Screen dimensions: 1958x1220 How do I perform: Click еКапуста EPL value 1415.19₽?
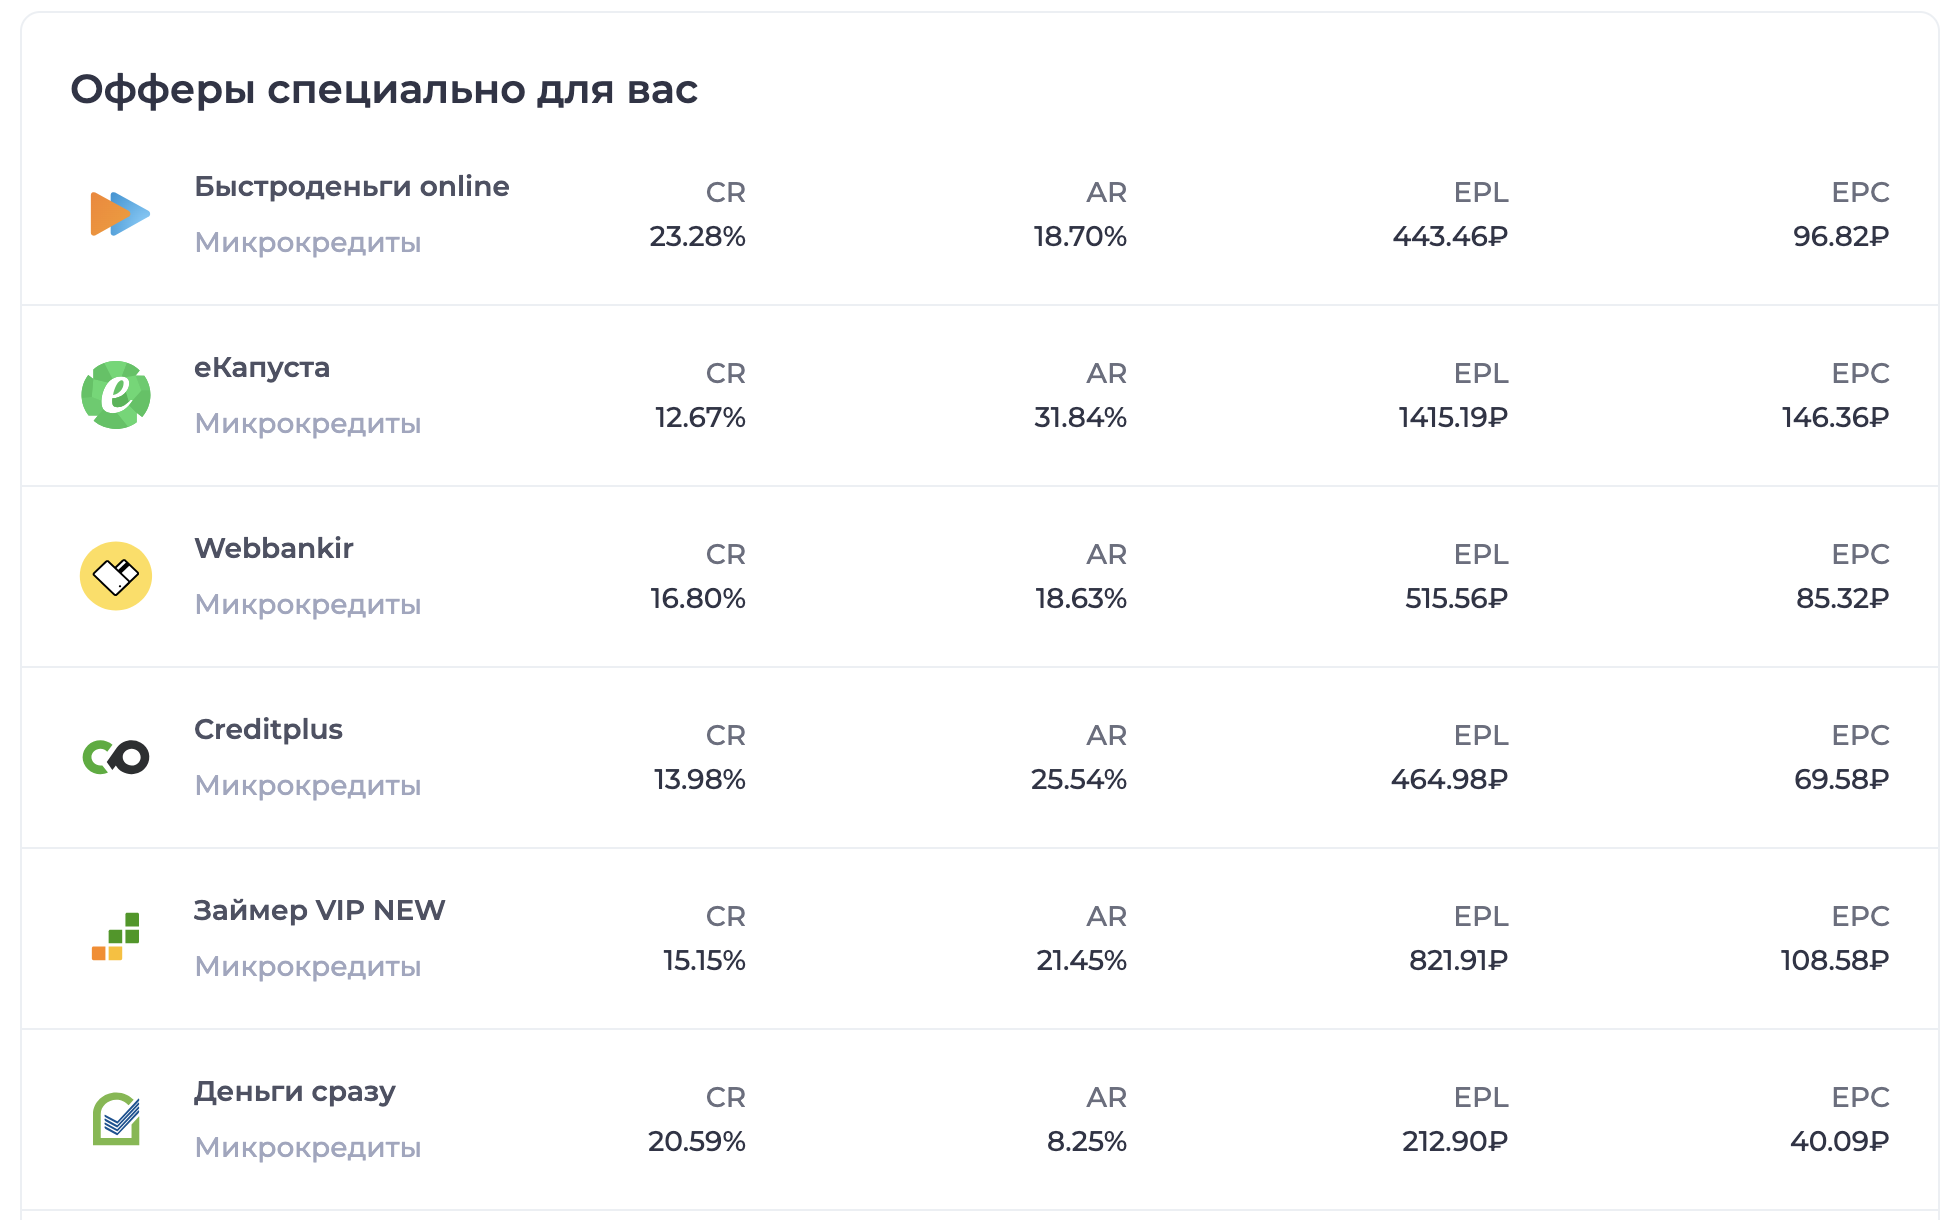(1452, 418)
